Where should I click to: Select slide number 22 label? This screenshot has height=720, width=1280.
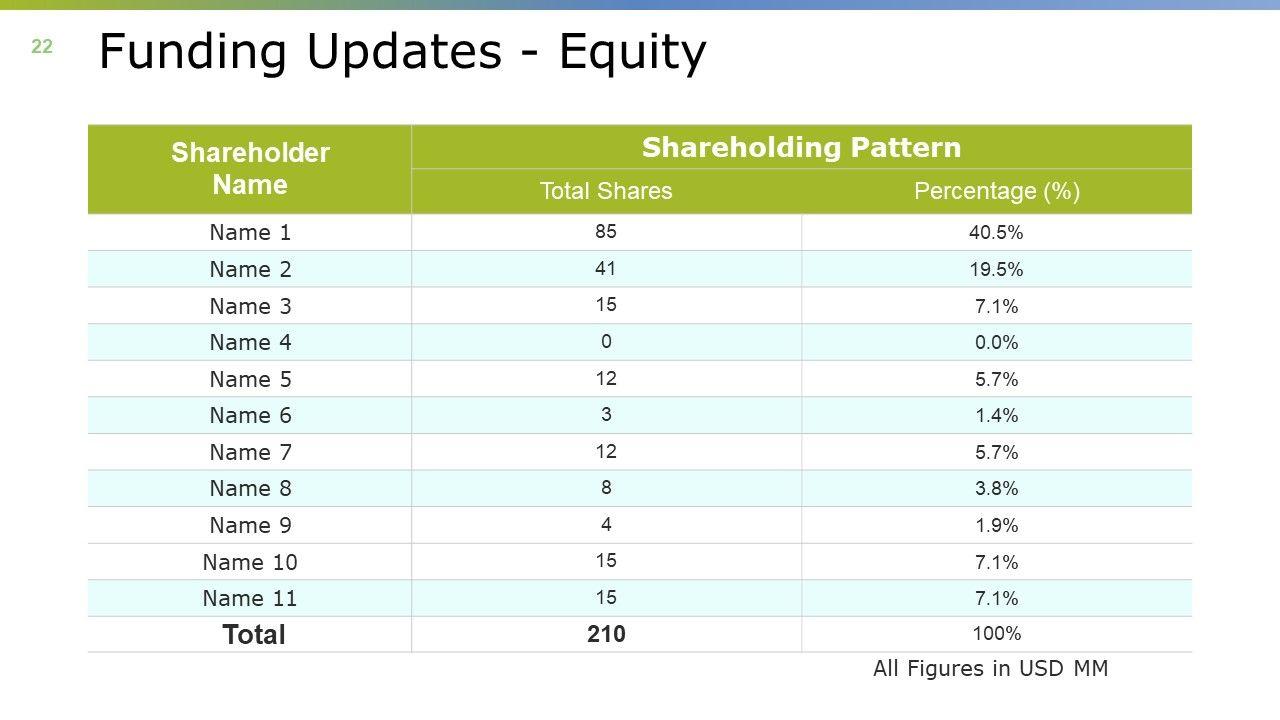(x=42, y=46)
